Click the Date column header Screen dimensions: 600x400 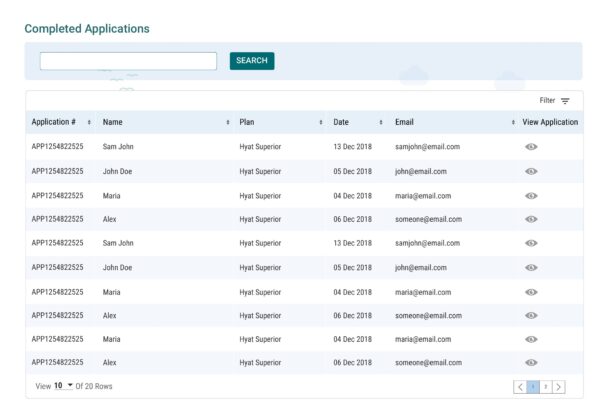pyautogui.click(x=341, y=122)
